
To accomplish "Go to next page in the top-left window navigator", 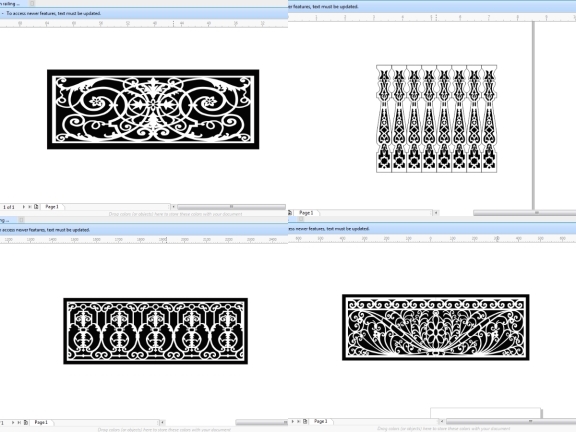I will coord(24,207).
